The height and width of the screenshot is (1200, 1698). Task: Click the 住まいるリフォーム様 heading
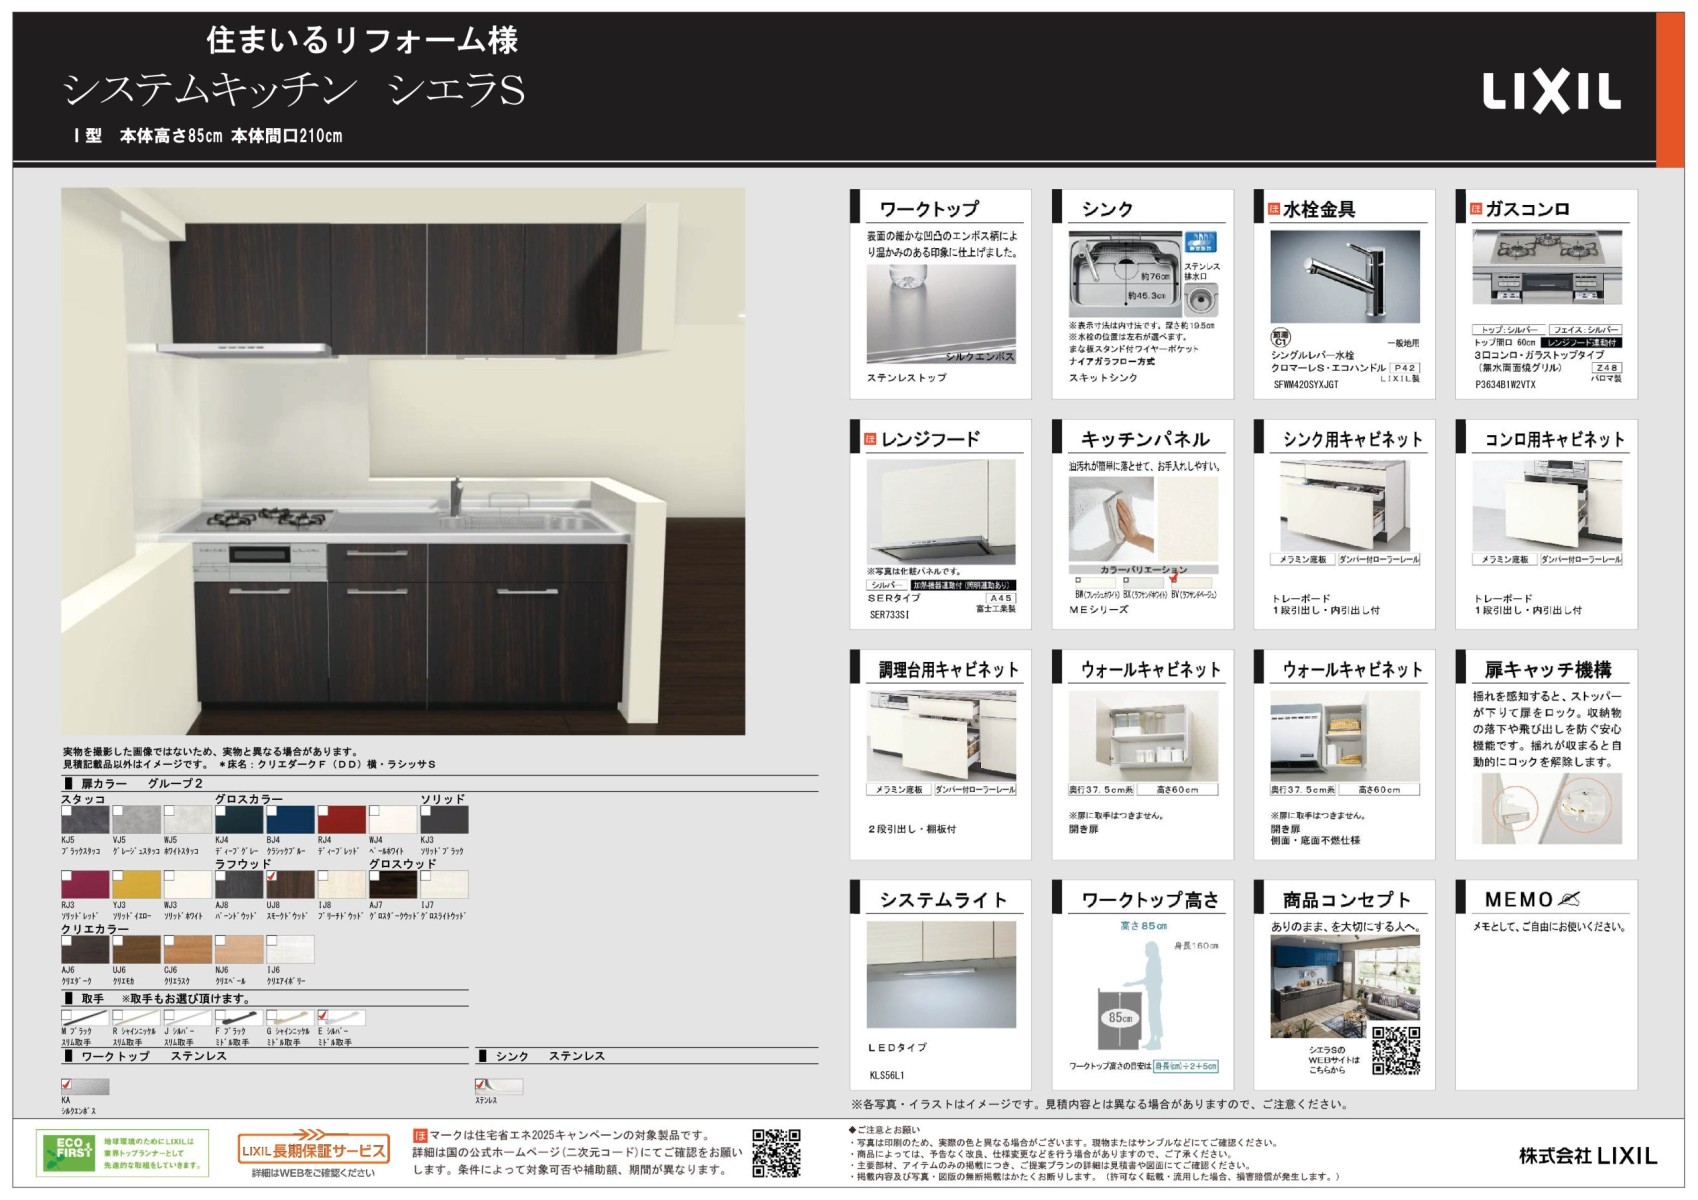(362, 40)
